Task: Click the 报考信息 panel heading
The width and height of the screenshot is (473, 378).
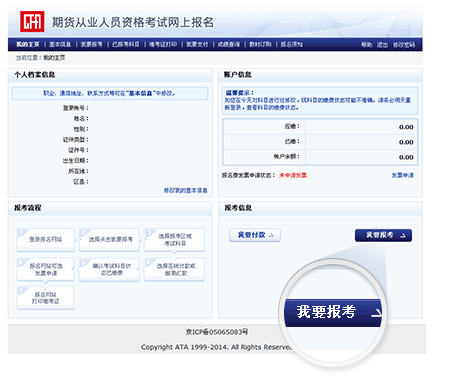Action: point(238,208)
